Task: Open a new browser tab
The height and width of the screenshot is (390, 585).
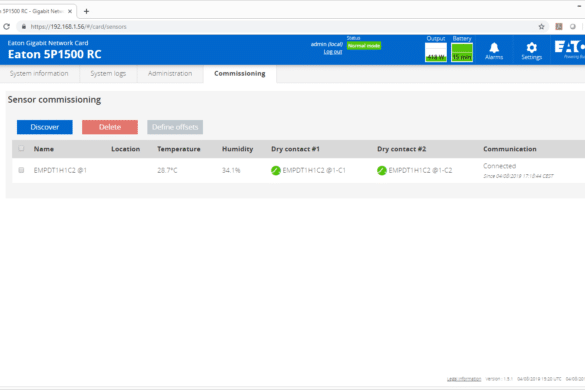Action: tap(86, 11)
